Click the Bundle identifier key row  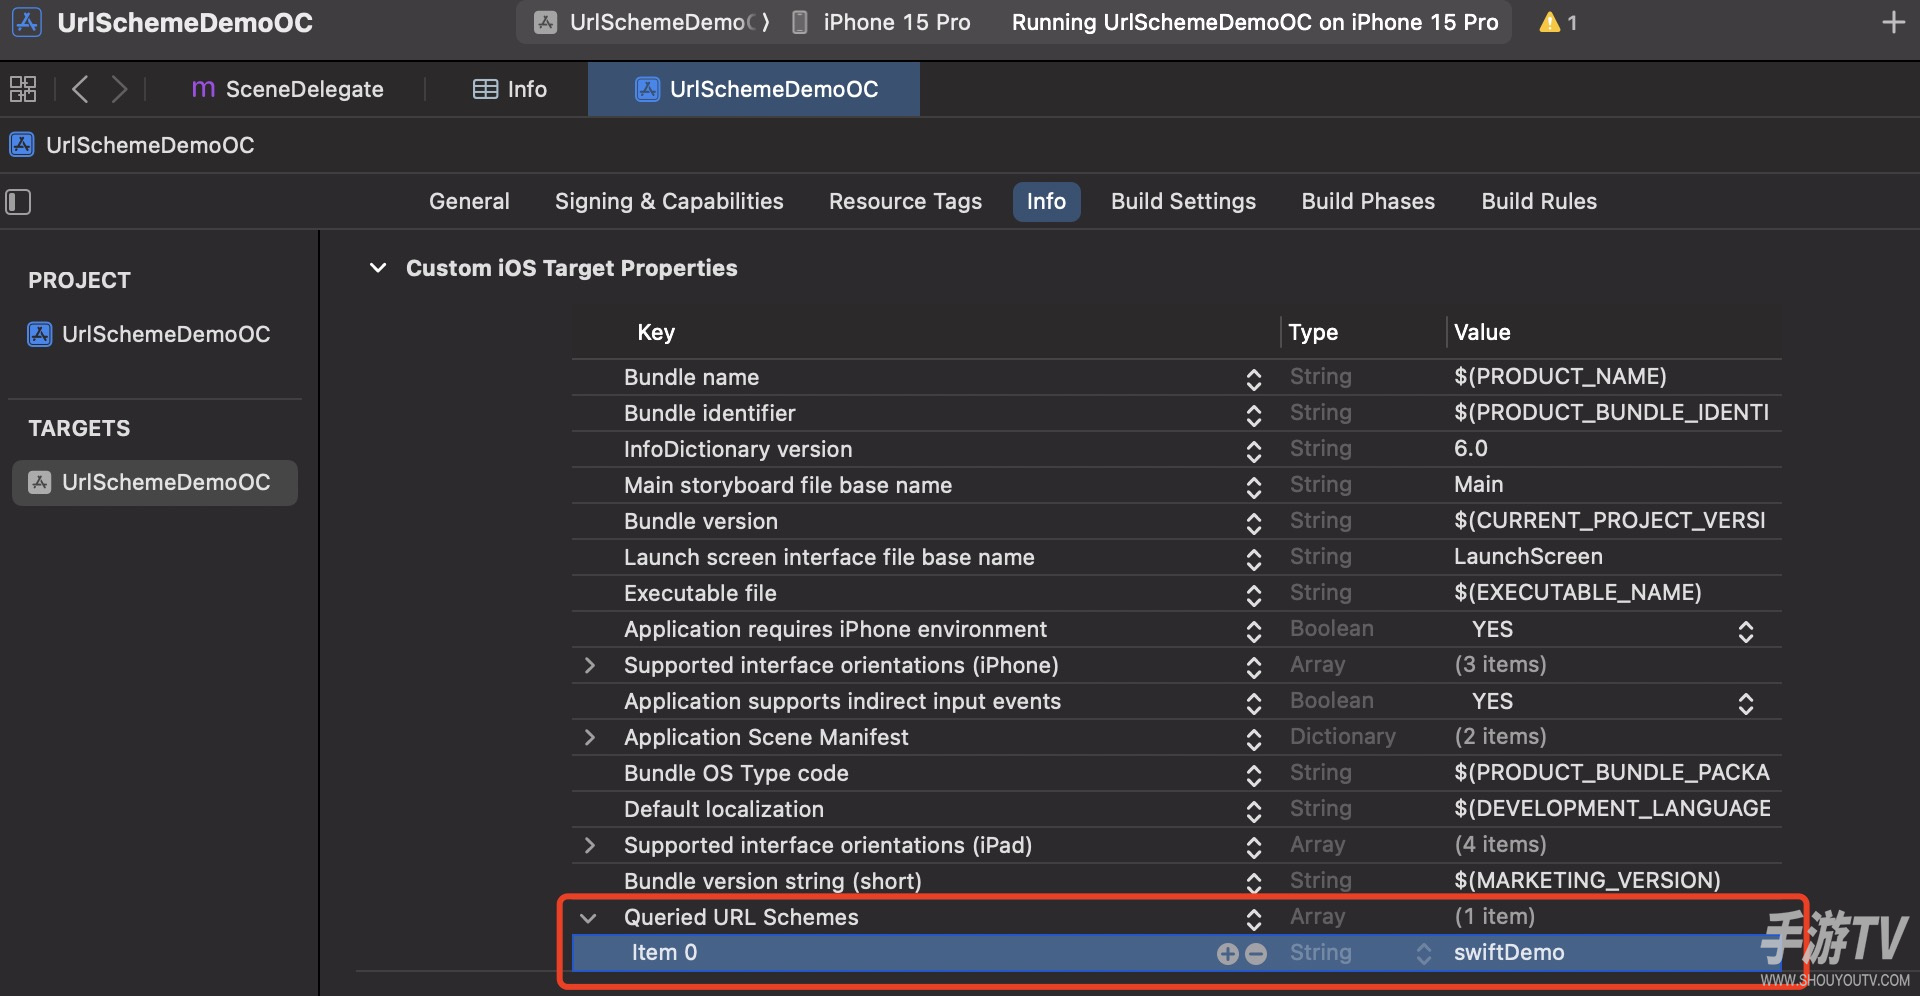709,413
